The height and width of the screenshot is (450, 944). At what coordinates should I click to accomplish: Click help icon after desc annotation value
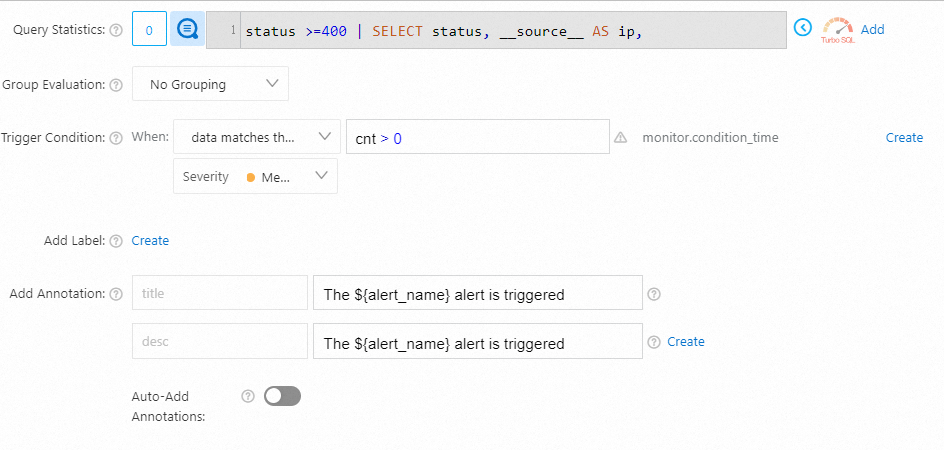[x=654, y=342]
